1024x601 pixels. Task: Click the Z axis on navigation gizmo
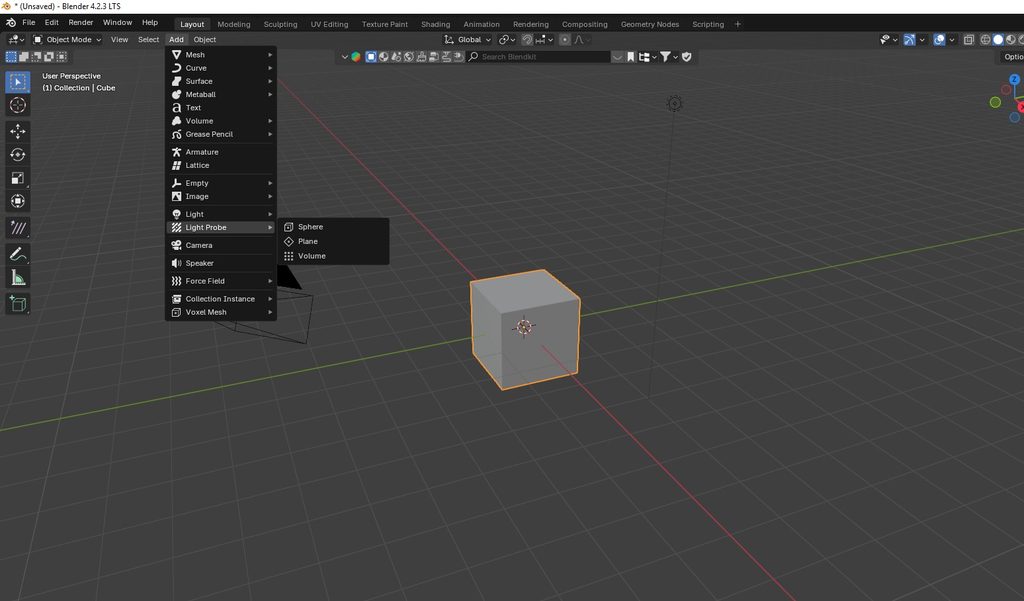[1014, 79]
